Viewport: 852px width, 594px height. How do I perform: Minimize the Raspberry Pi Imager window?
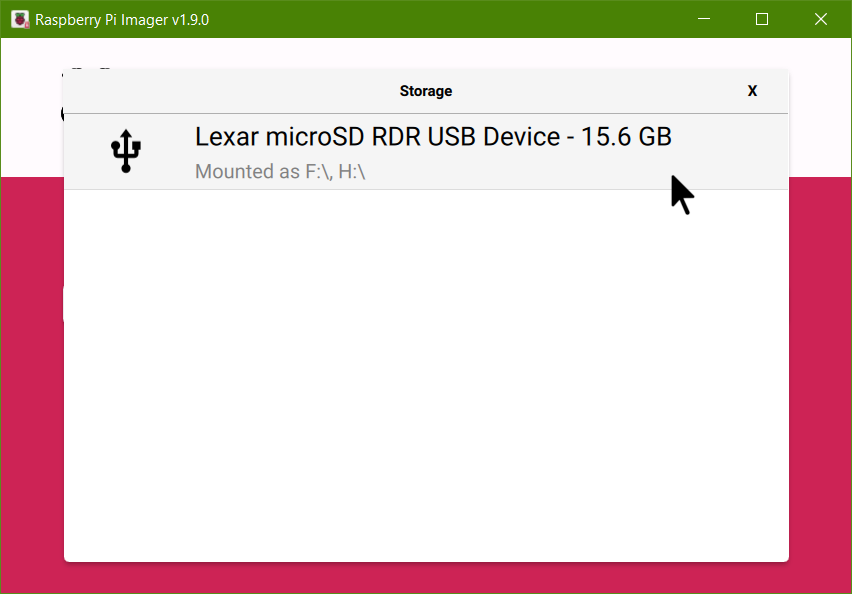(705, 19)
